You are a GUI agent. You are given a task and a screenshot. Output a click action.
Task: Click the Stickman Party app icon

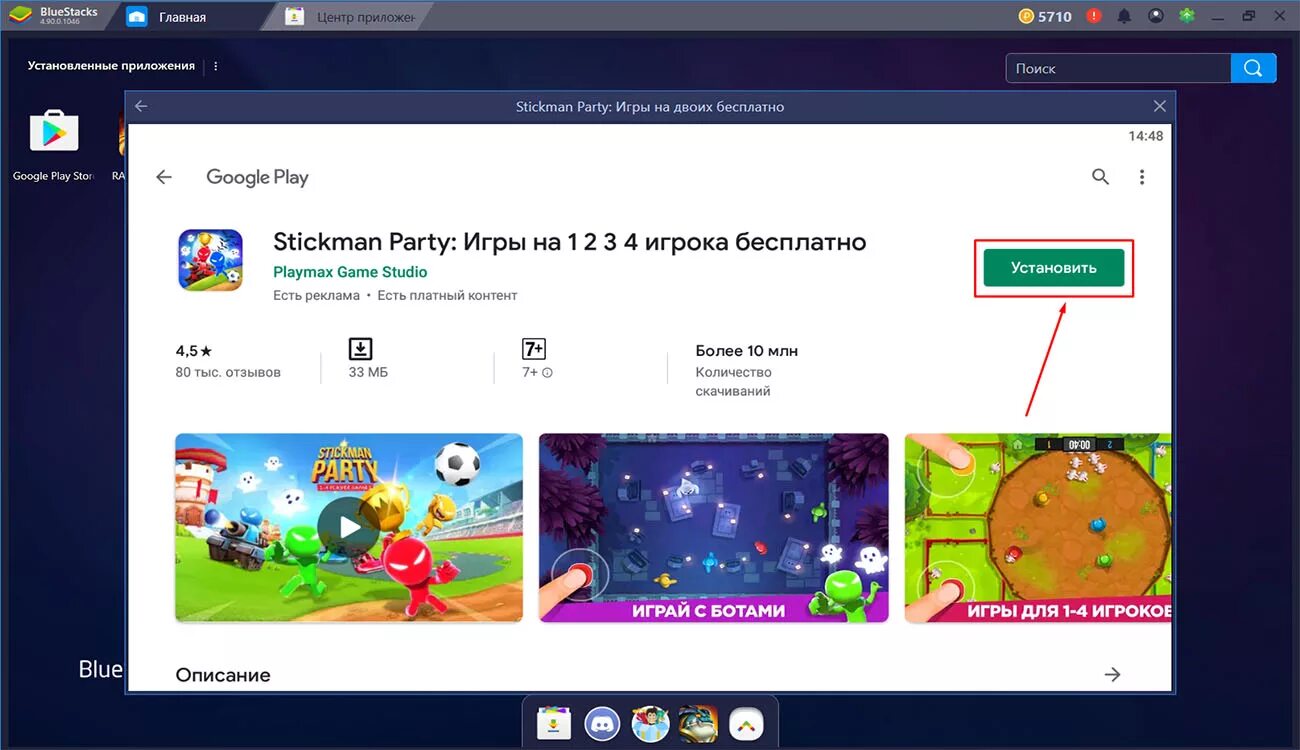[x=210, y=260]
